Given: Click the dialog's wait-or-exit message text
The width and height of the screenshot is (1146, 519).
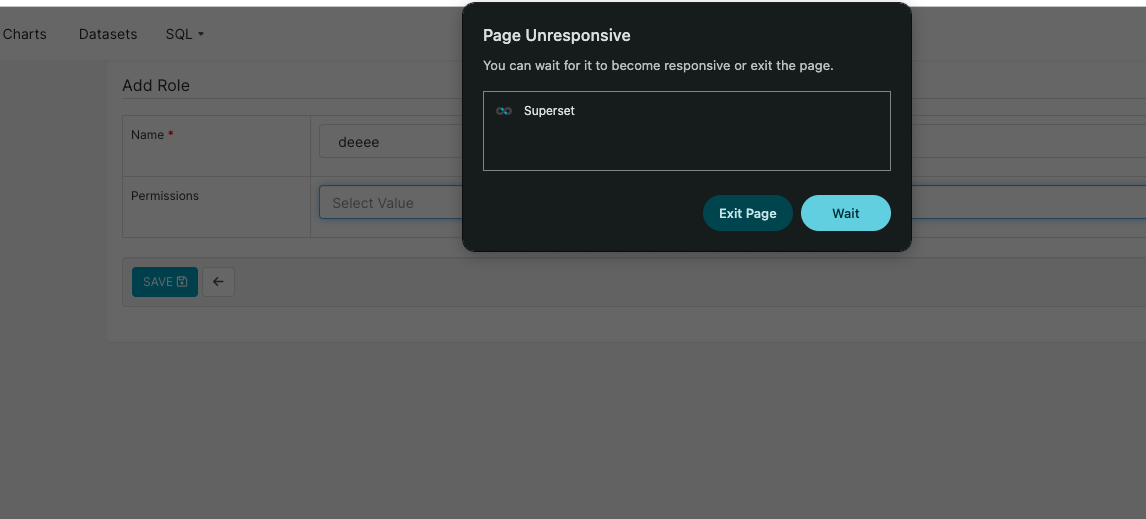Looking at the screenshot, I should (657, 66).
